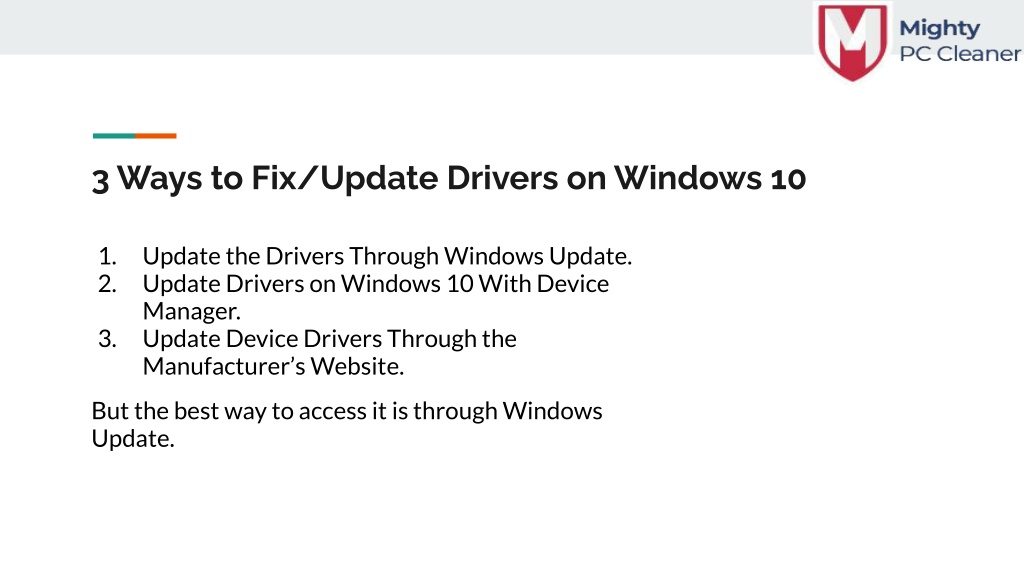
Task: Click the 'Manufacturer's Website.' line
Action: [273, 366]
